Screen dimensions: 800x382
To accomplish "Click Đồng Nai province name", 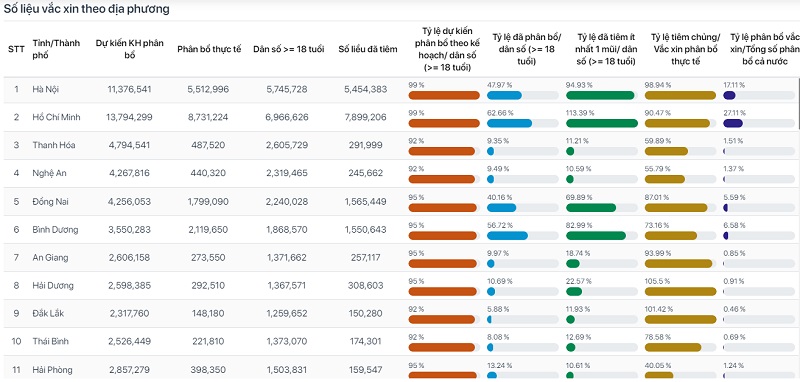I will click(50, 201).
